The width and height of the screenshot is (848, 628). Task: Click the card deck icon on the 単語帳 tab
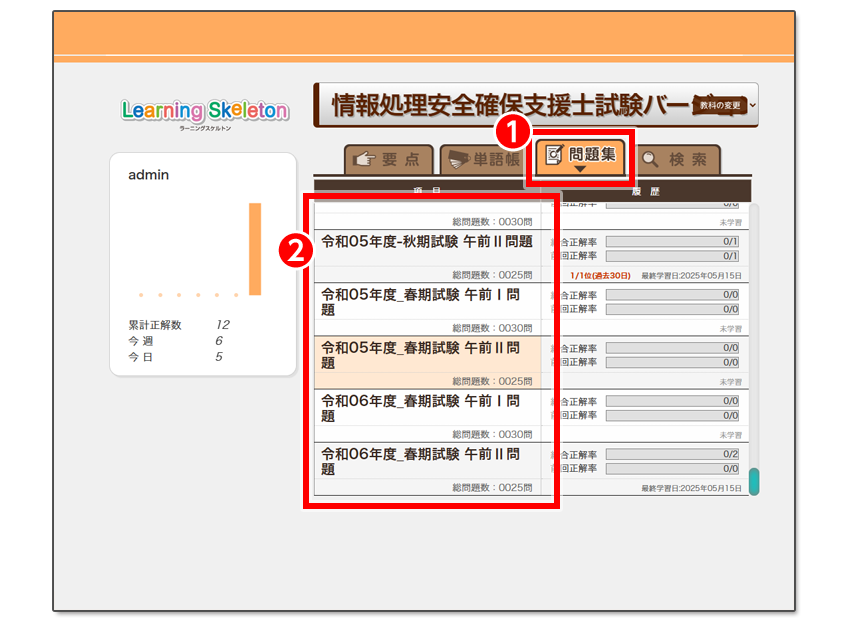(459, 159)
